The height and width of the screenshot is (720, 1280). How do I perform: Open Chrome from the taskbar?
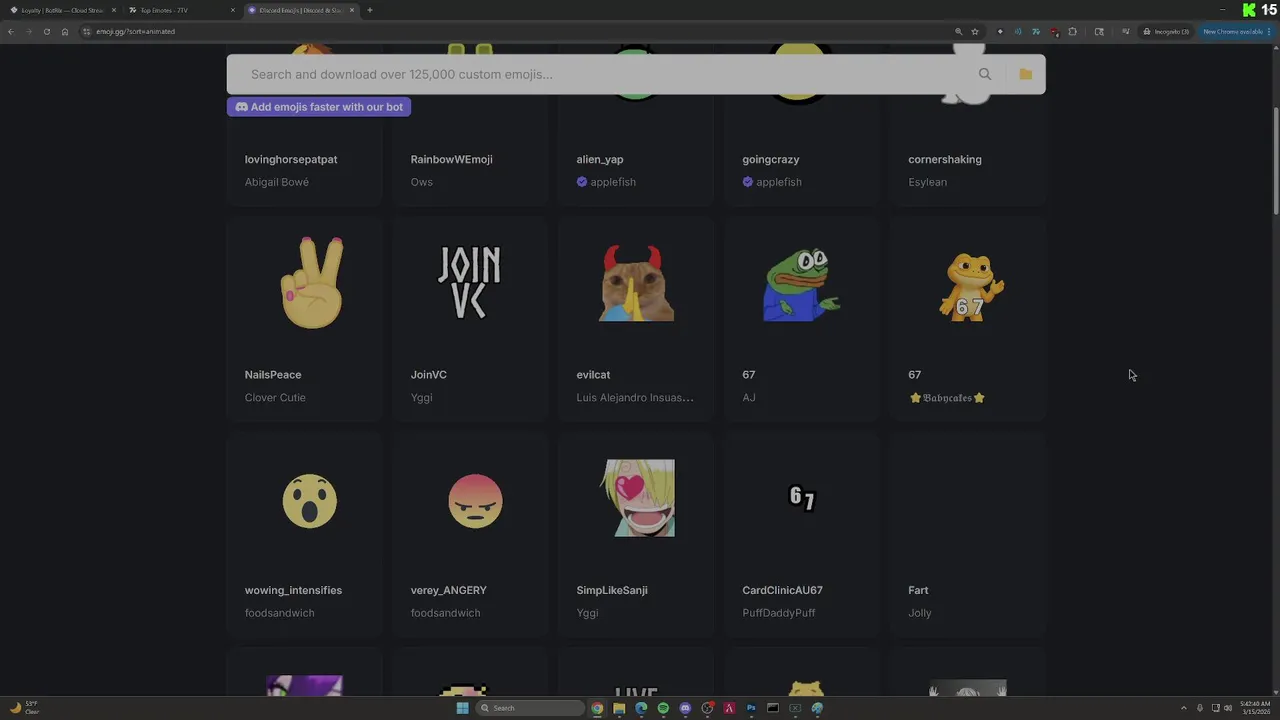(x=597, y=708)
